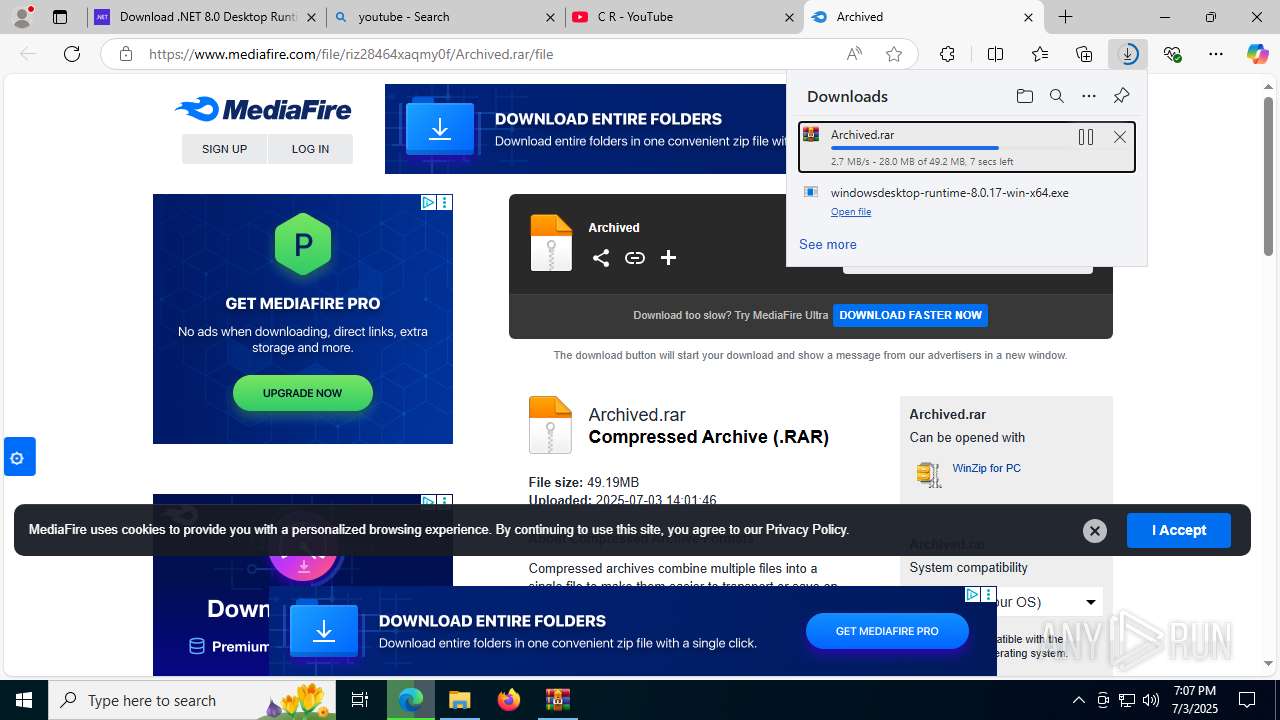Open WinRAR from the taskbar
1280x720 pixels.
557,700
